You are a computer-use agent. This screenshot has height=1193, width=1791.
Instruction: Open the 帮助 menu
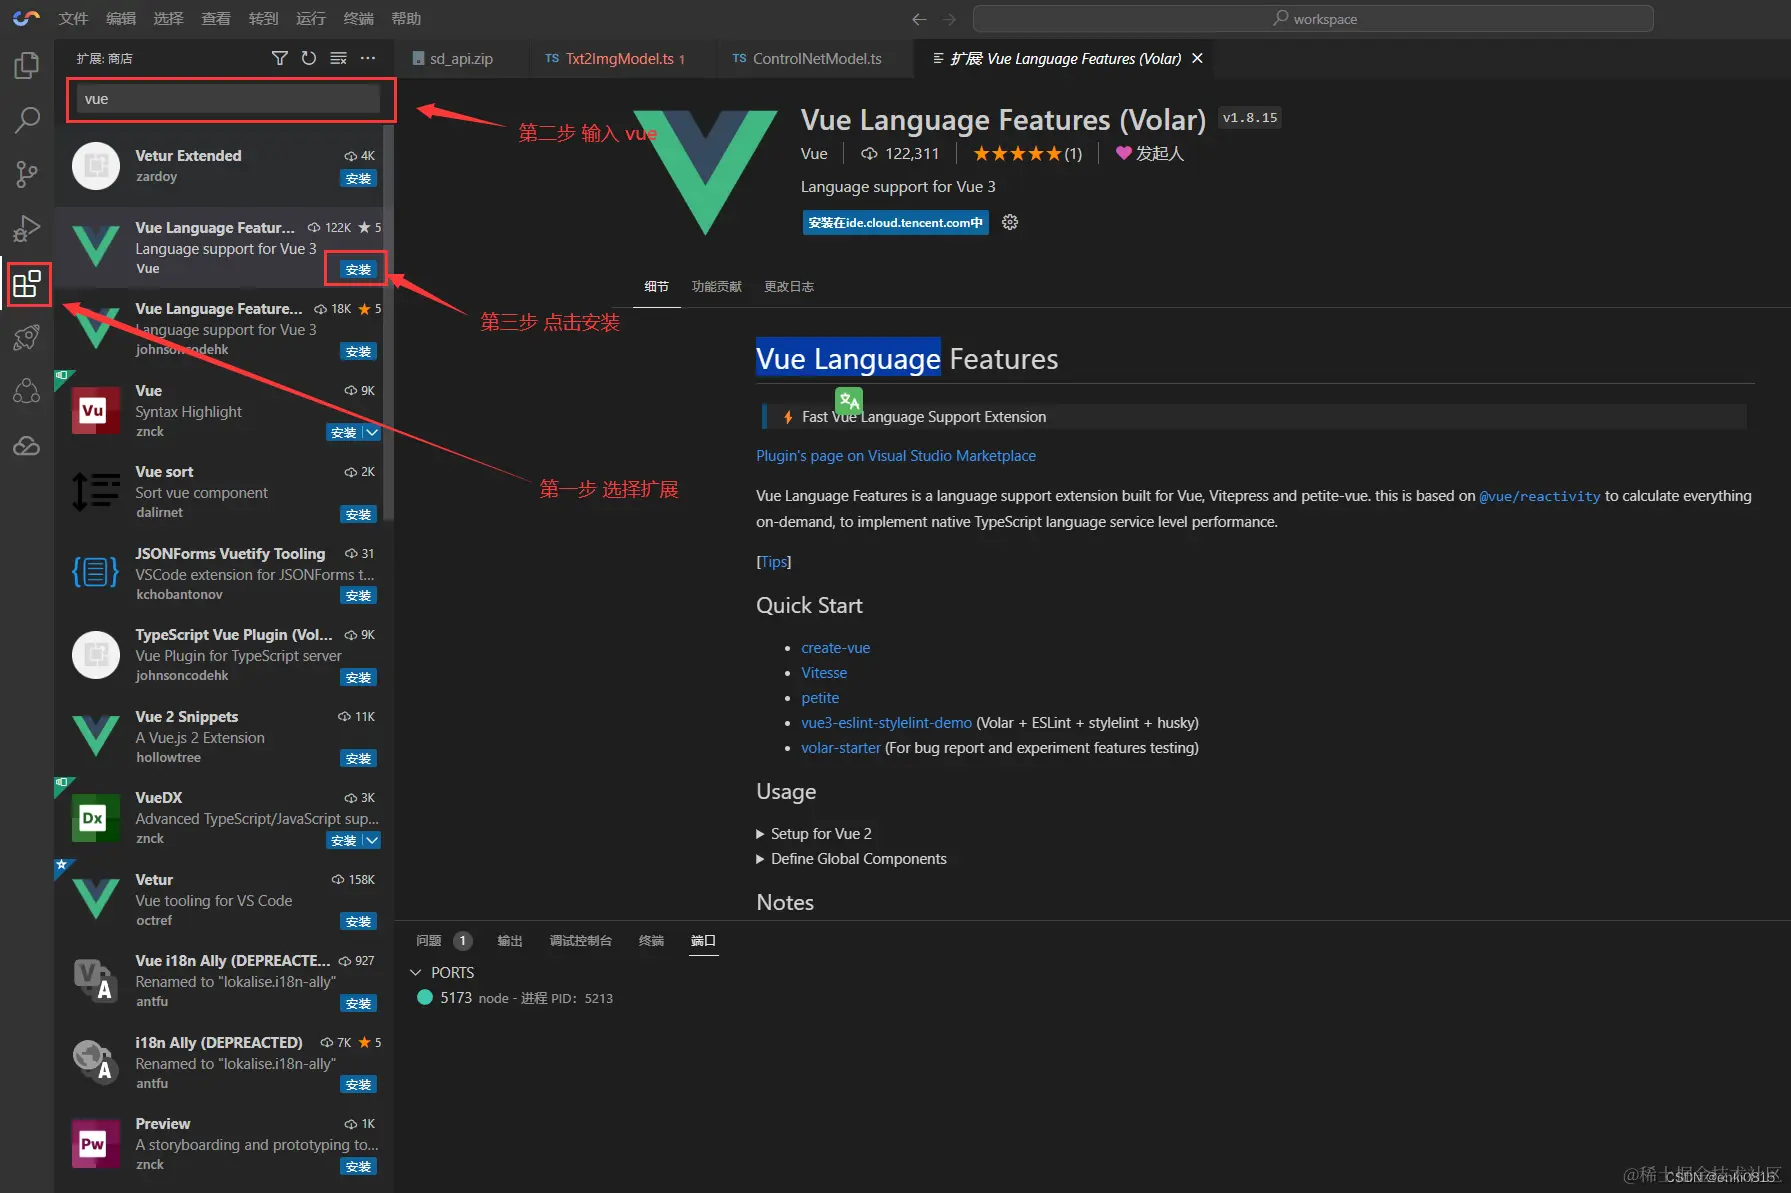point(406,18)
